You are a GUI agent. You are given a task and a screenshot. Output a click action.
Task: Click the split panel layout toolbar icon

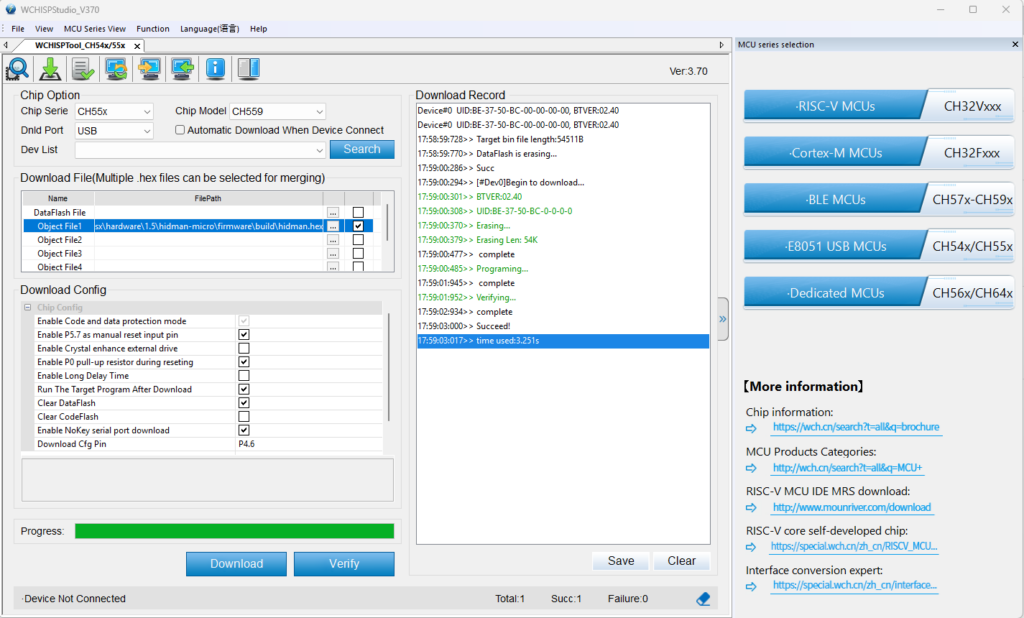tap(248, 69)
